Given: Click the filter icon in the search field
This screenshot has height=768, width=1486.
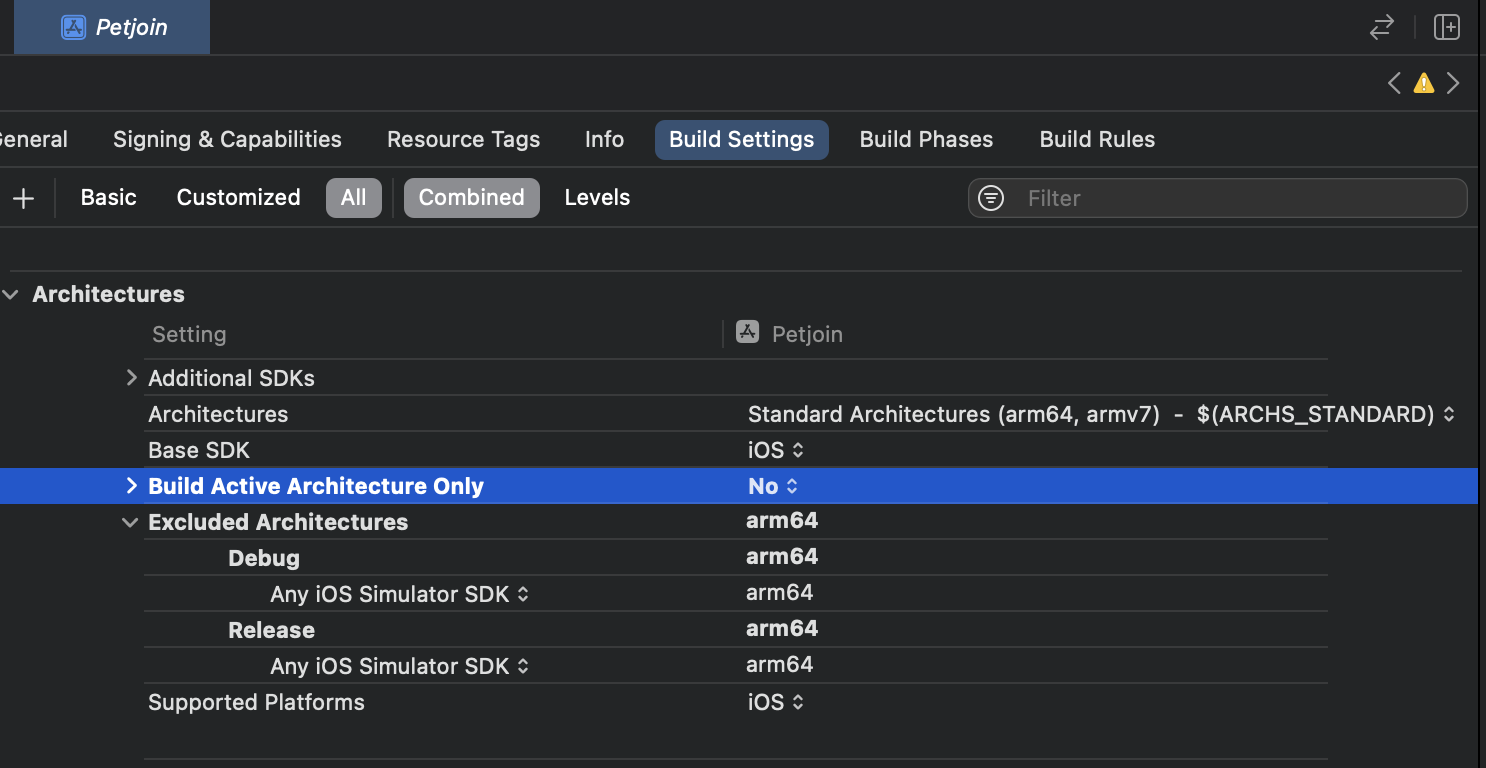Looking at the screenshot, I should pos(991,198).
